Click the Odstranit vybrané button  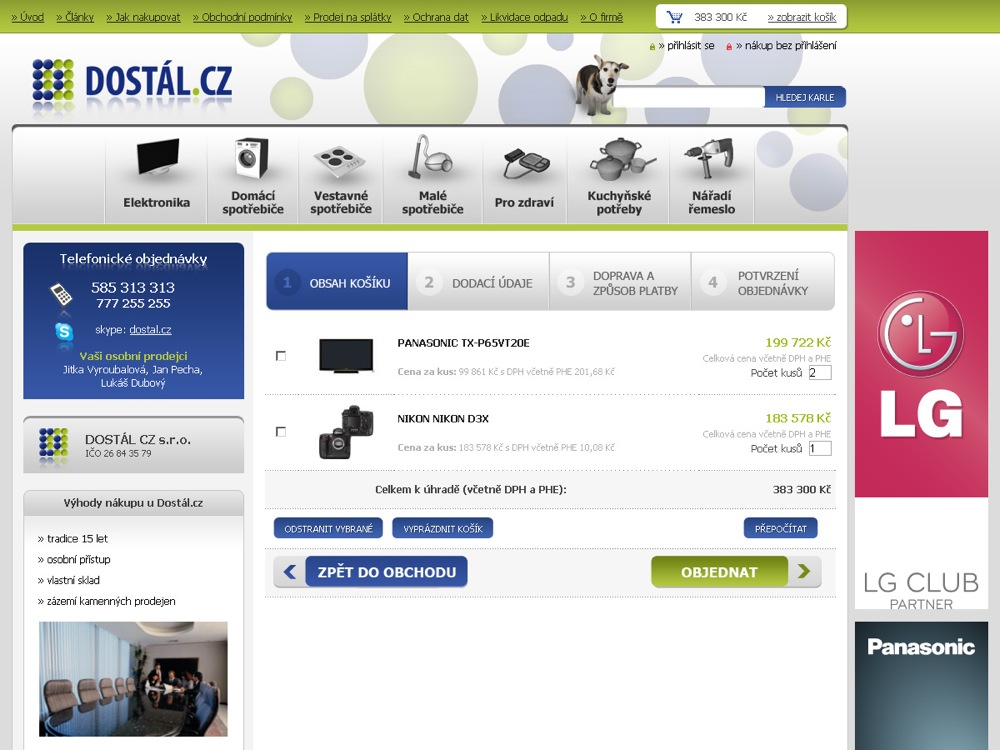coord(328,528)
